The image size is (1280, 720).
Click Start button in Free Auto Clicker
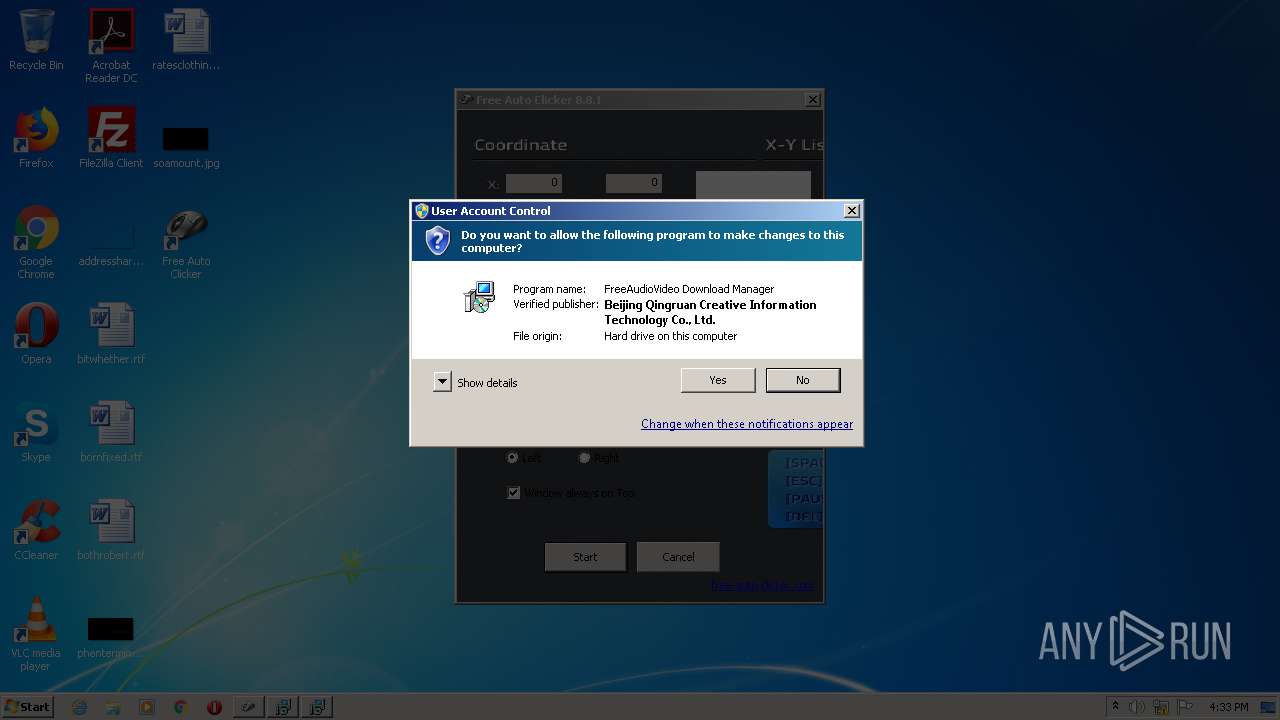585,557
